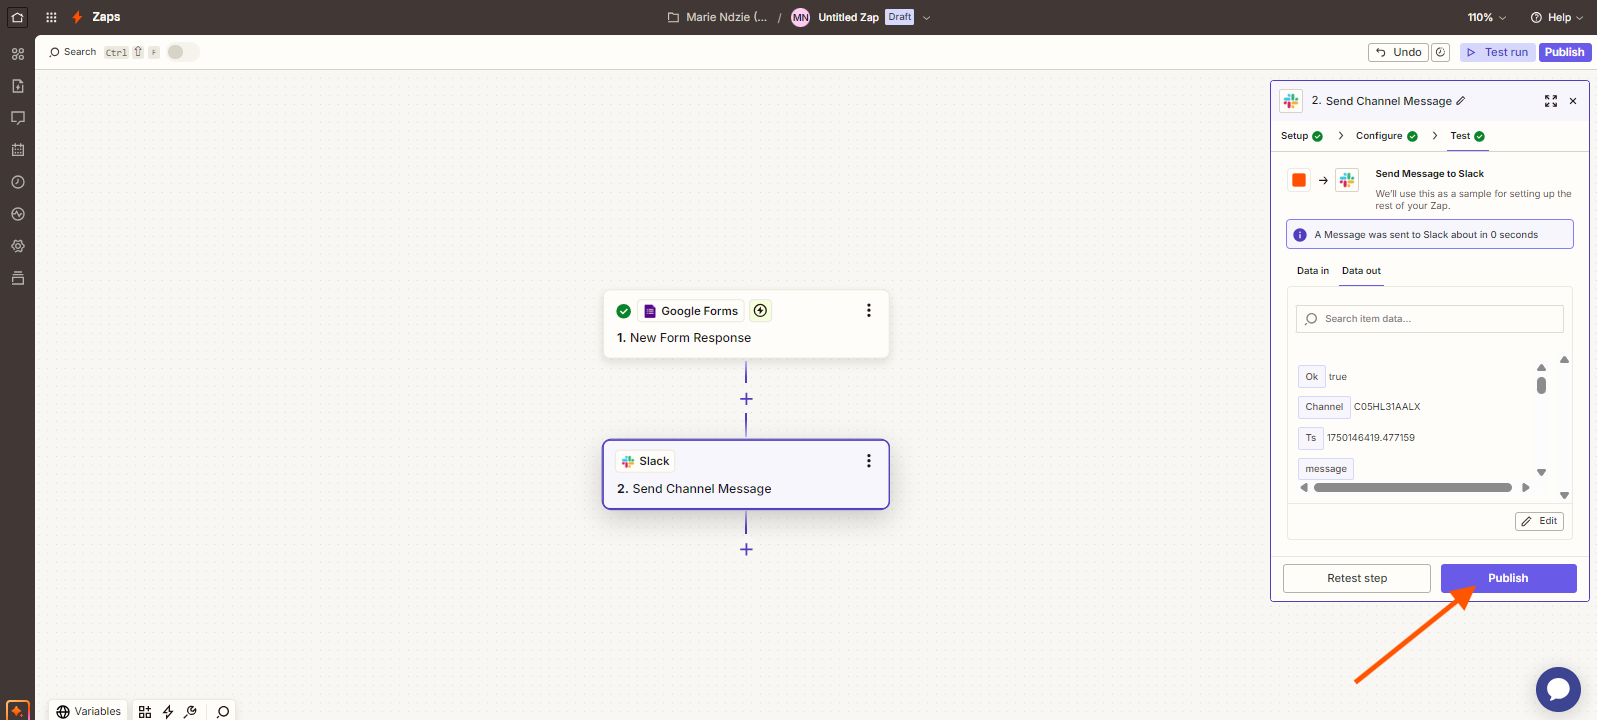Click the inner vertical scrollbar thumb in data out
Image resolution: width=1597 pixels, height=720 pixels.
click(1541, 385)
